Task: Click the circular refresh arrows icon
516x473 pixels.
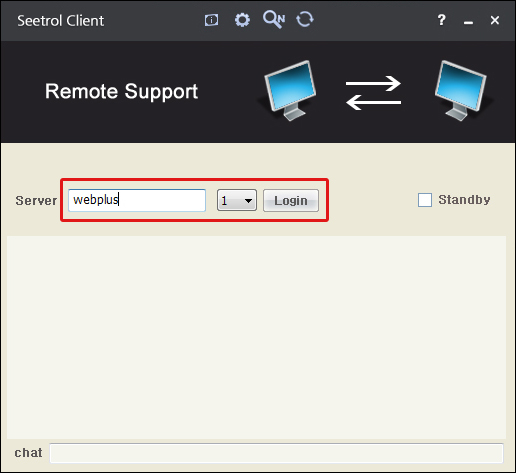Action: 305,19
